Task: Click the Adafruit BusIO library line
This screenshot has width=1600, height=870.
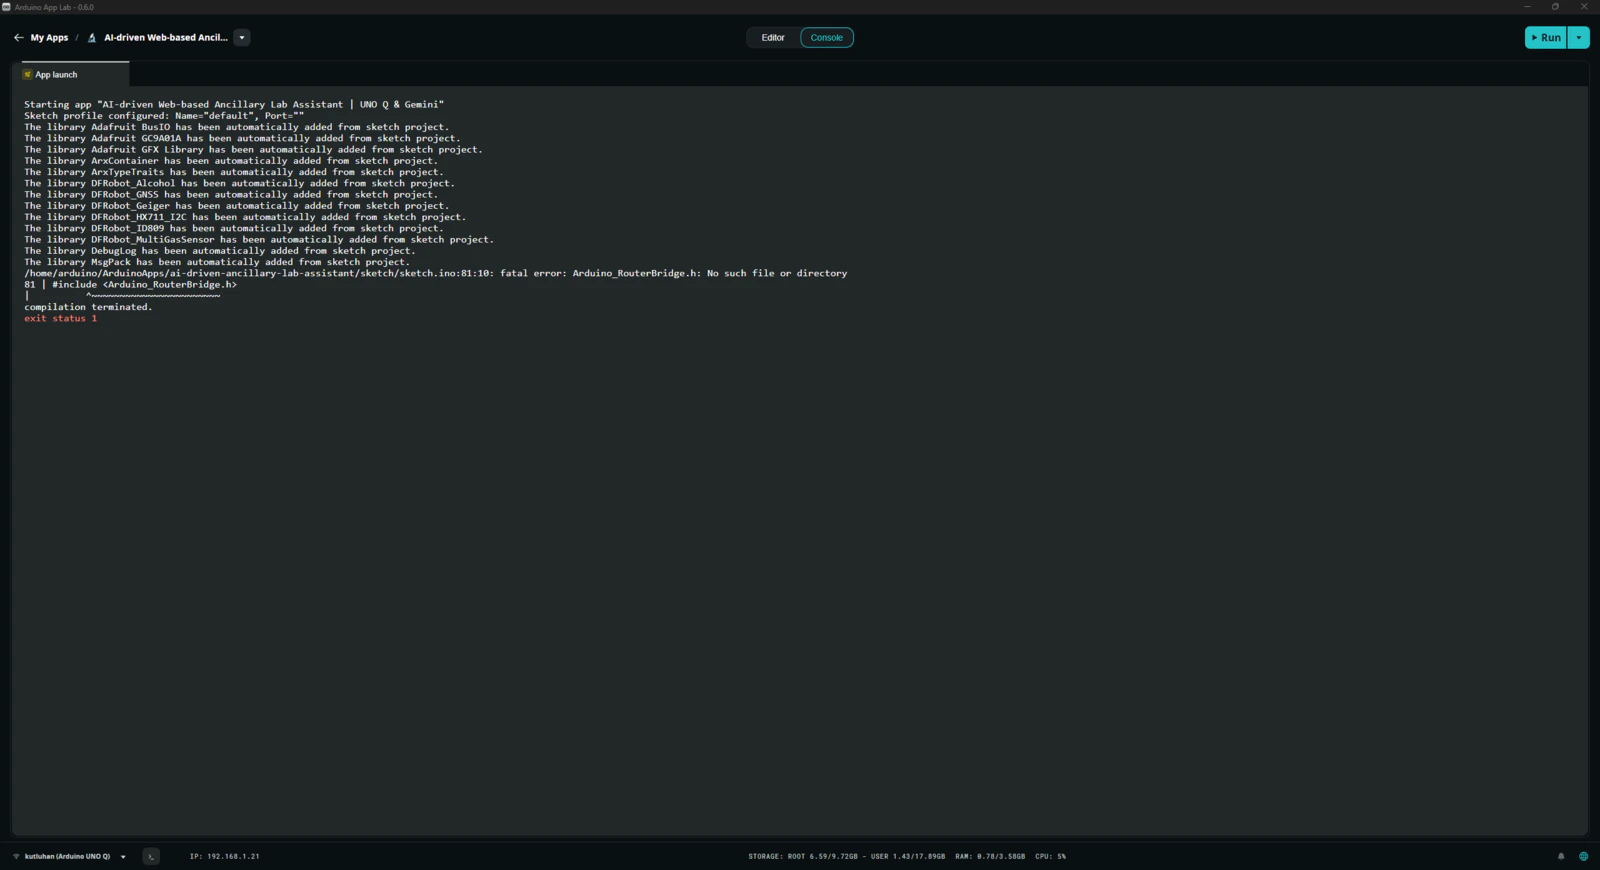Action: click(237, 127)
